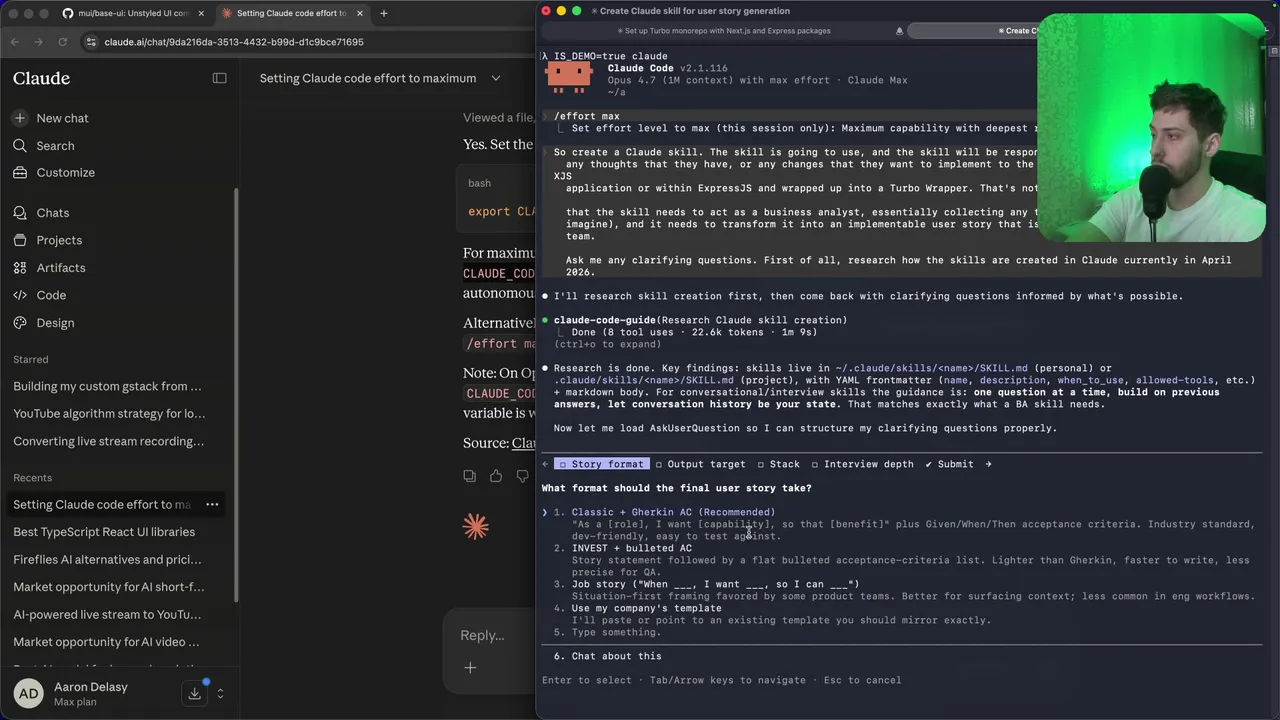Expand the chat title dropdown chevron
The height and width of the screenshot is (720, 1280).
(x=495, y=78)
